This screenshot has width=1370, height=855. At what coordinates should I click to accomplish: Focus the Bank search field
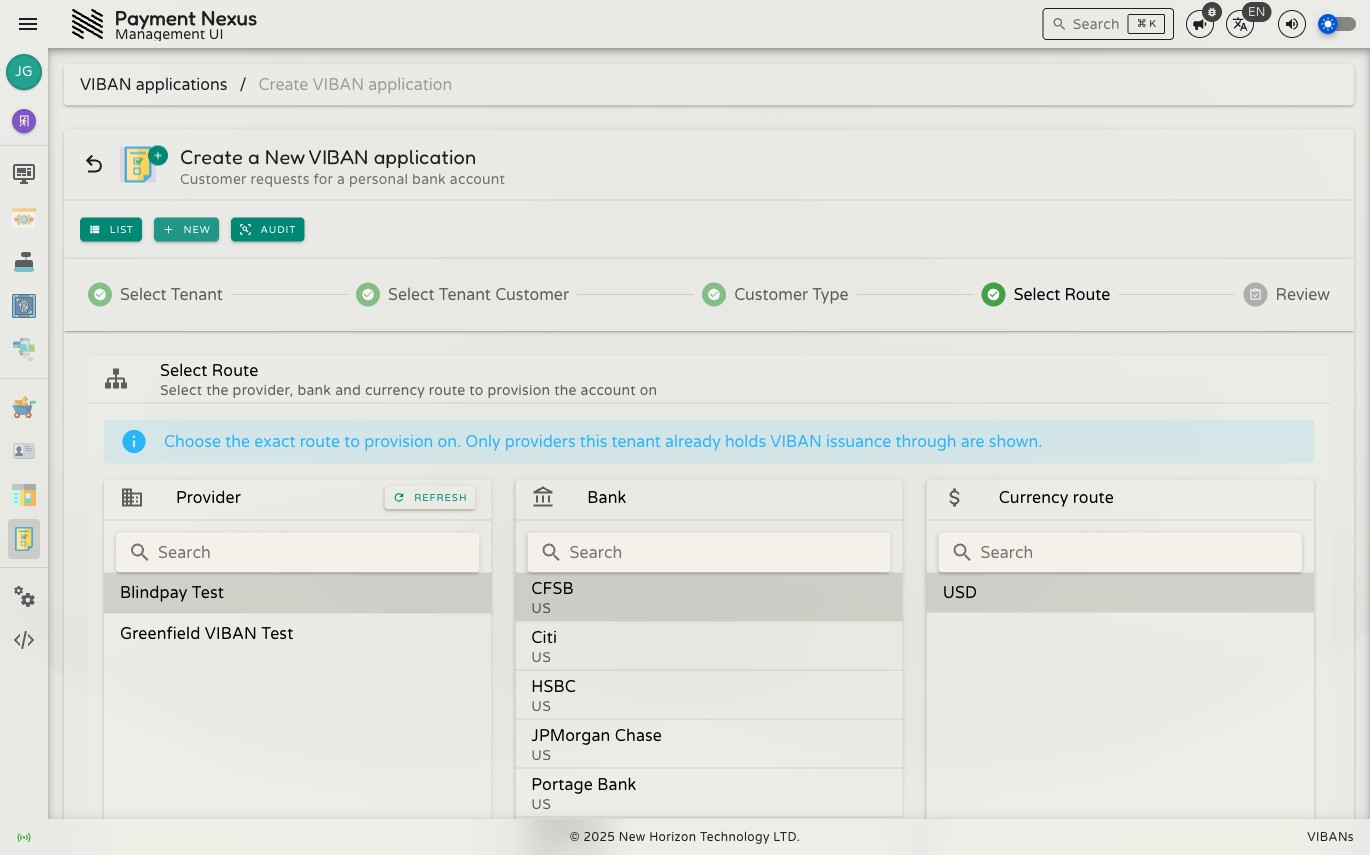[709, 552]
